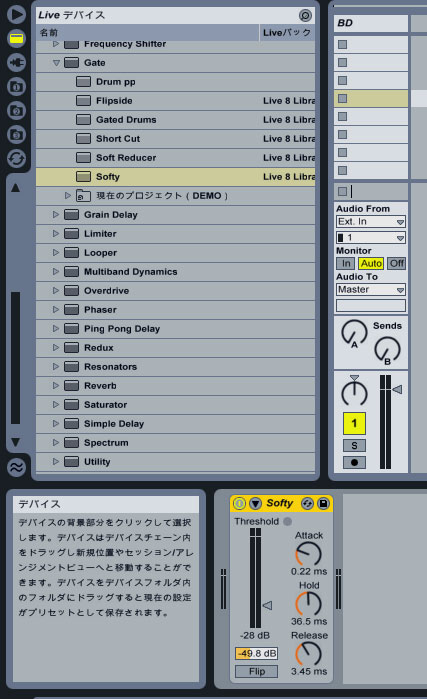Open File Browser 1 in sidebar
427x699 pixels.
click(x=16, y=86)
